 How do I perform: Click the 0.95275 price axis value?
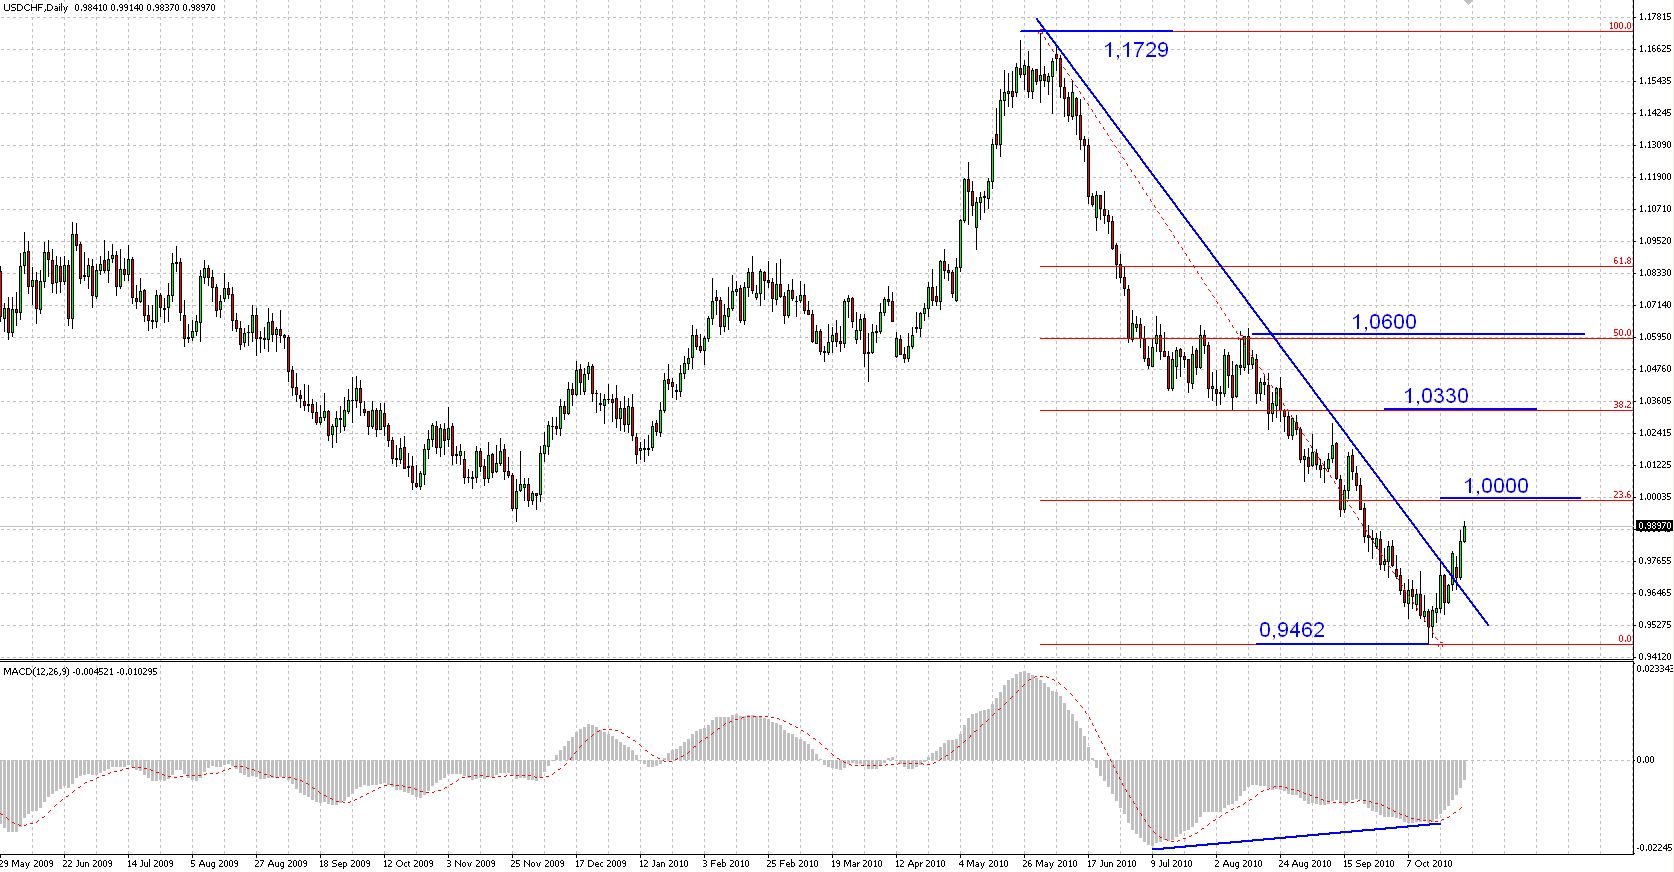[x=1655, y=624]
